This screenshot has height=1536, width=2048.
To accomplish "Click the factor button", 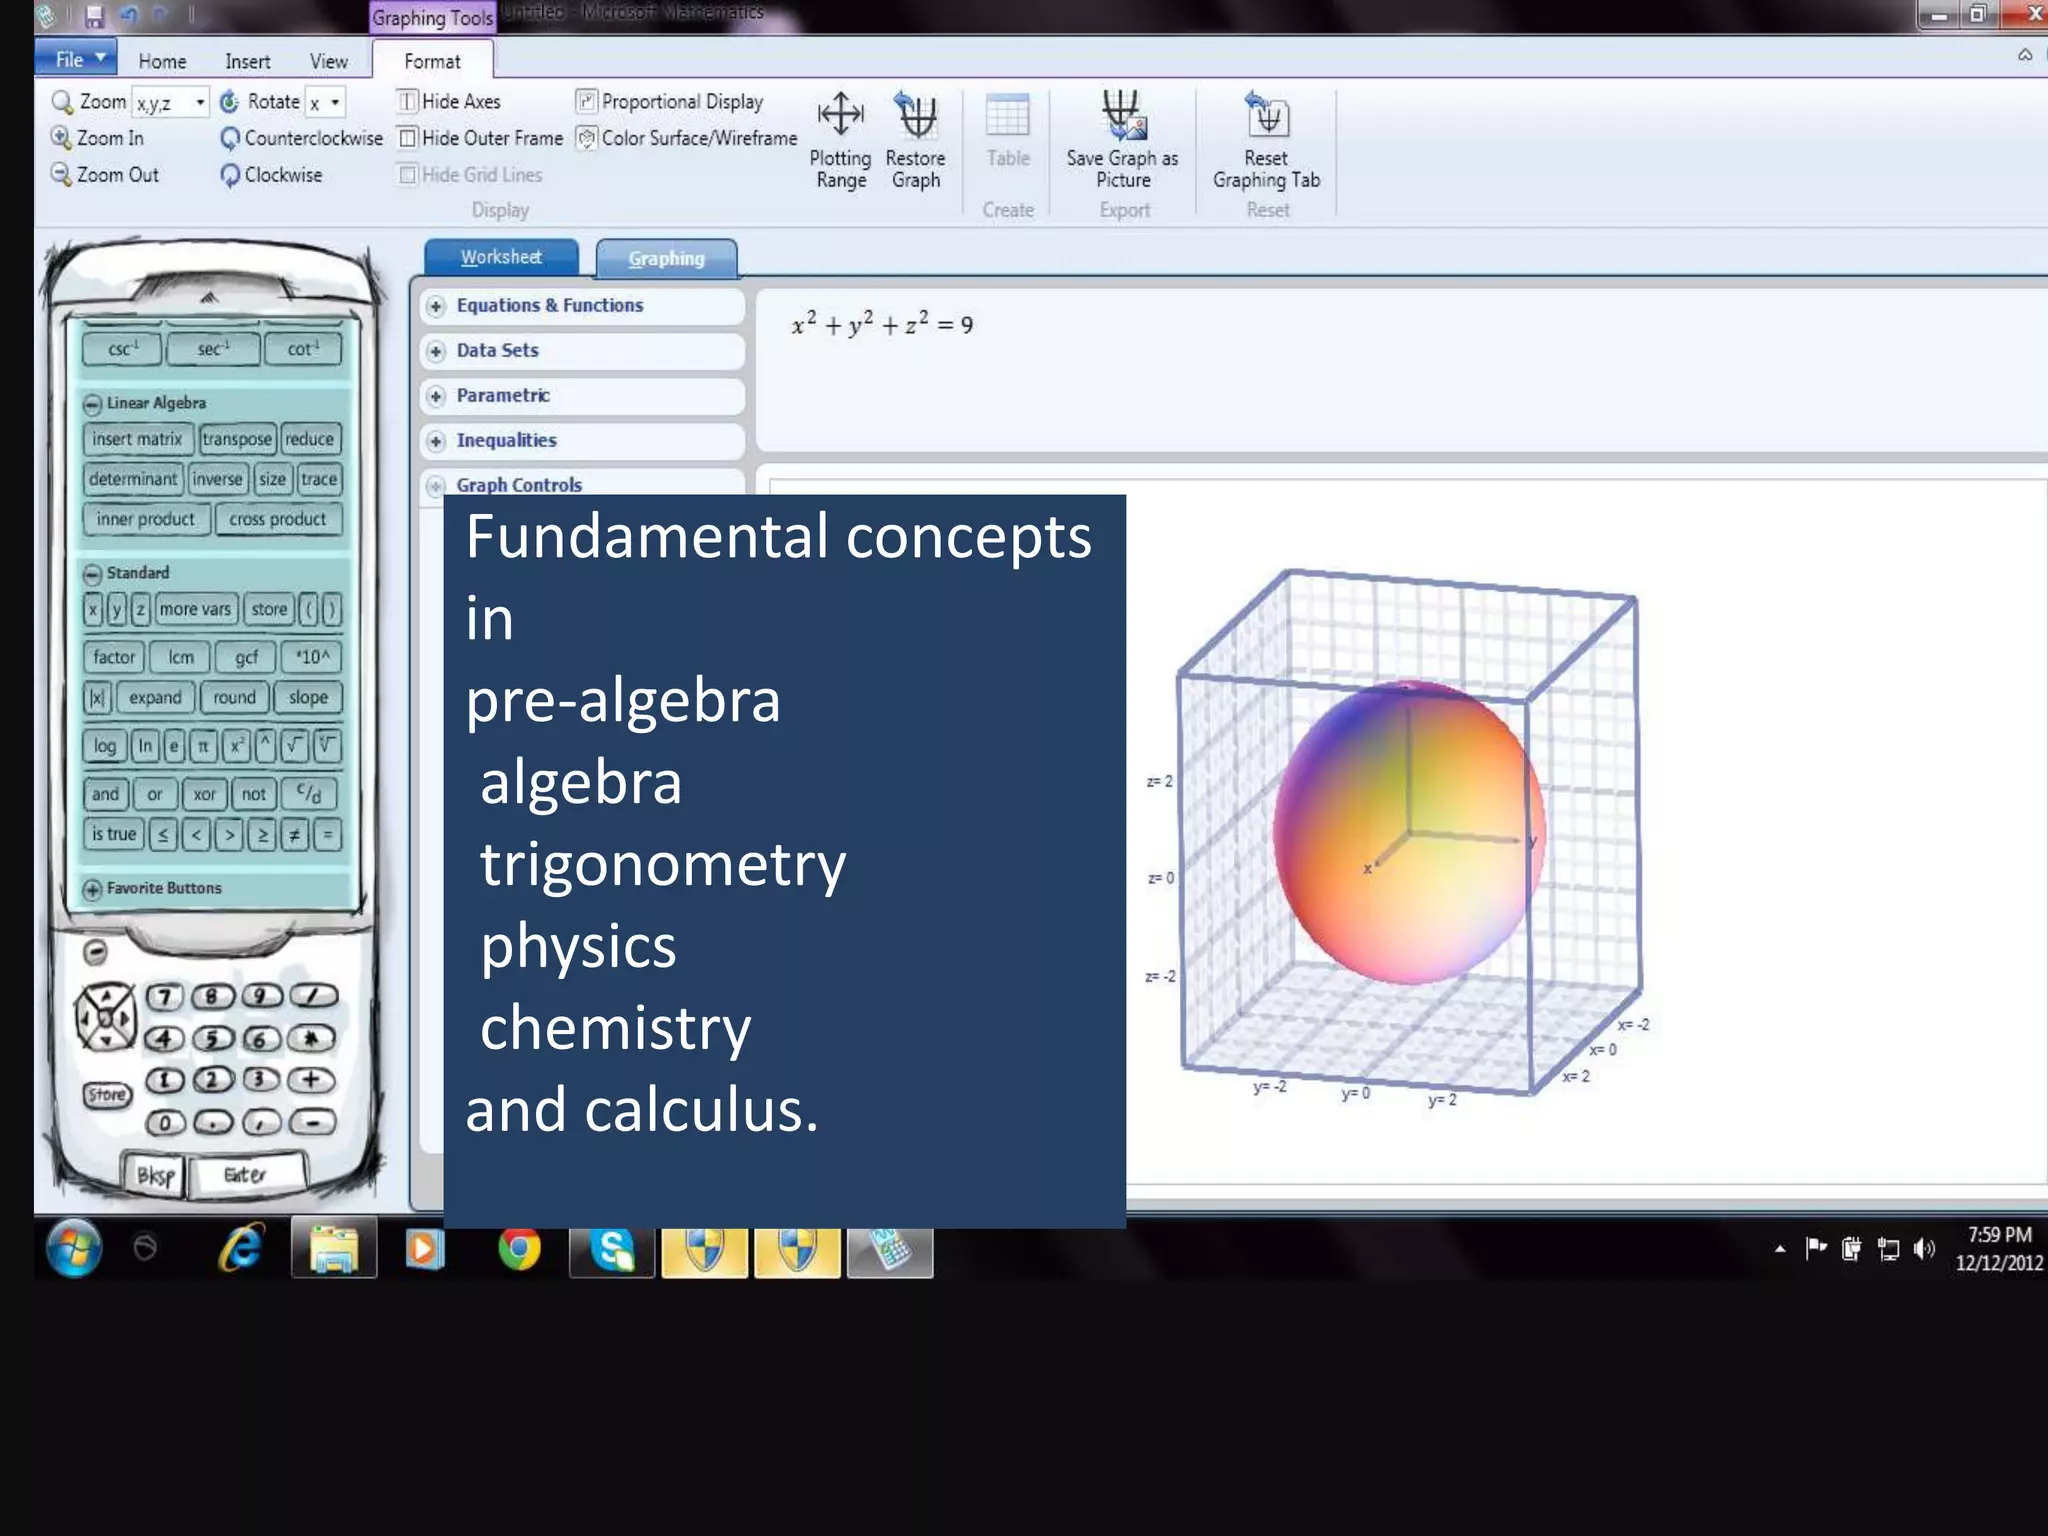I will click(114, 657).
